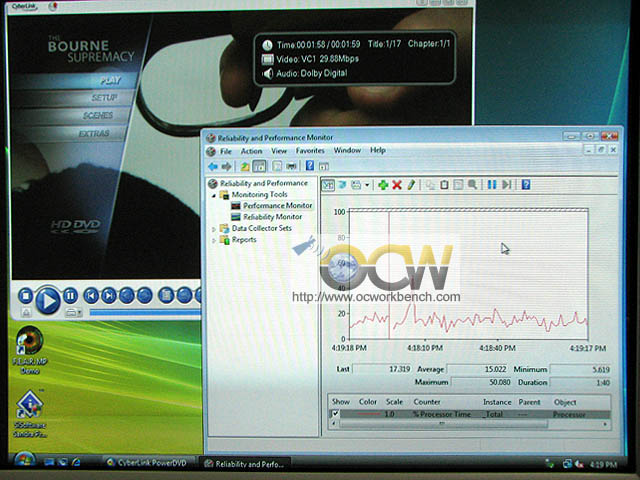Click SETUP in Bourne Supremacy menu

point(104,98)
